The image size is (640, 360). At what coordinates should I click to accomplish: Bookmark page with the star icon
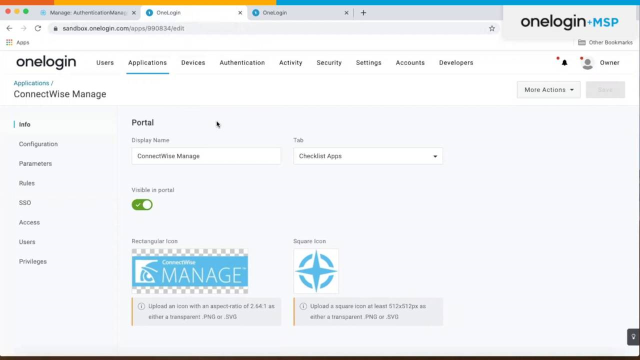(x=492, y=28)
